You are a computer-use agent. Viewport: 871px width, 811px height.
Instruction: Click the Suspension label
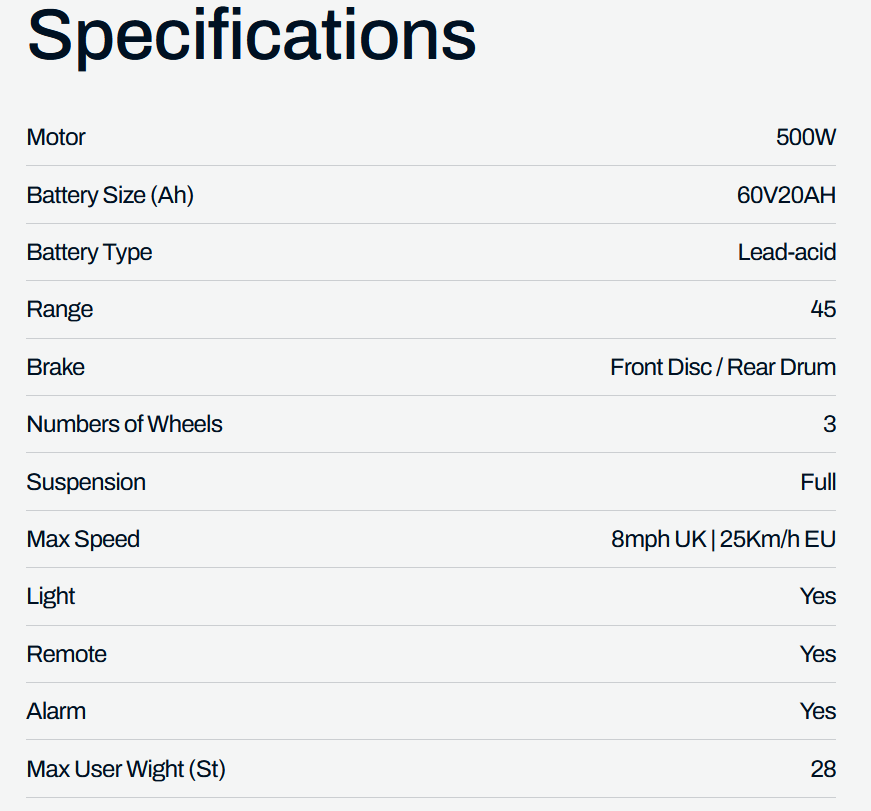(86, 482)
